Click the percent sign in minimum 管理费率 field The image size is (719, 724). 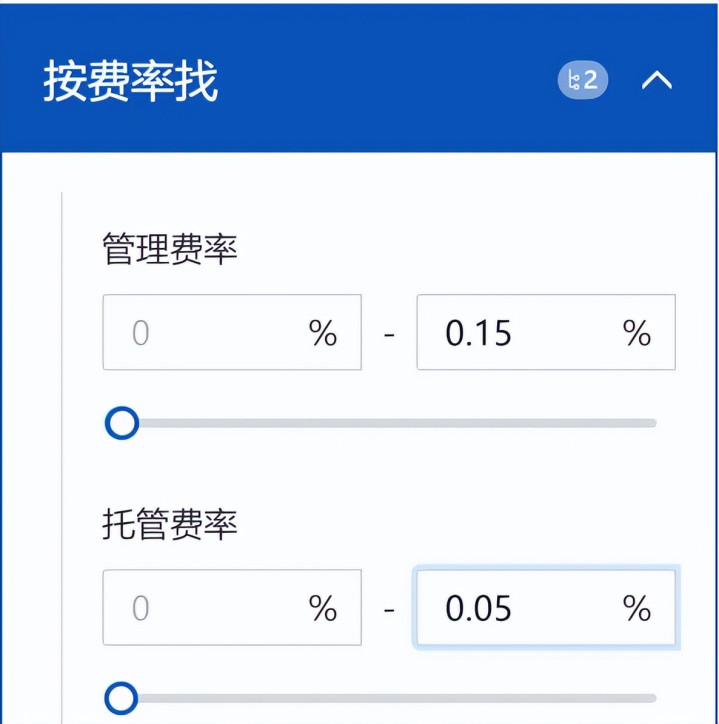coord(323,333)
